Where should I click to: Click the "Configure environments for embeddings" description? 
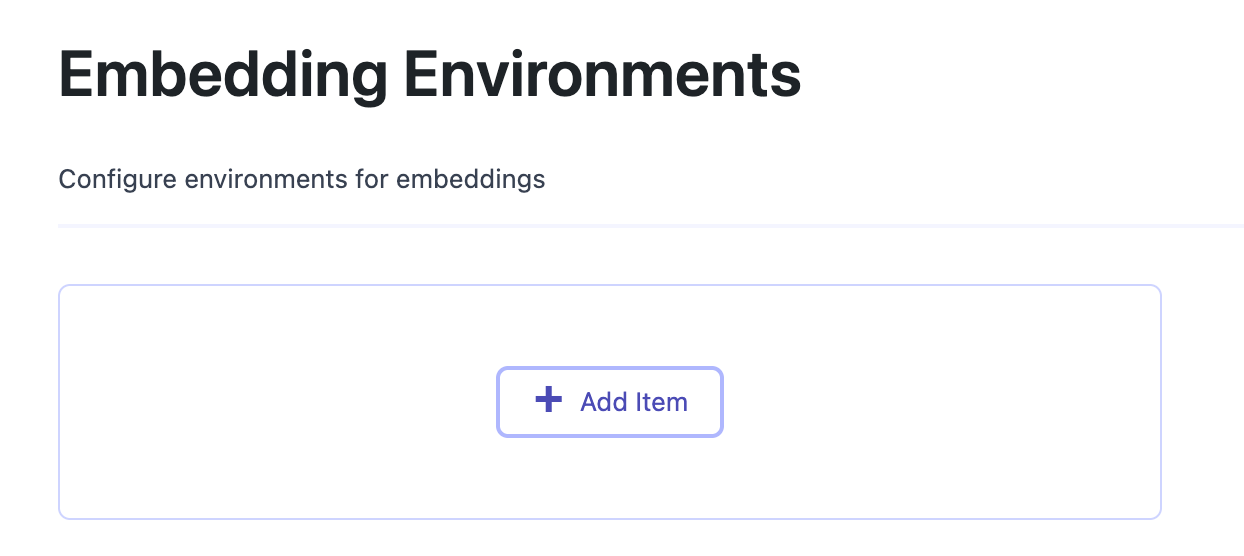(x=302, y=180)
